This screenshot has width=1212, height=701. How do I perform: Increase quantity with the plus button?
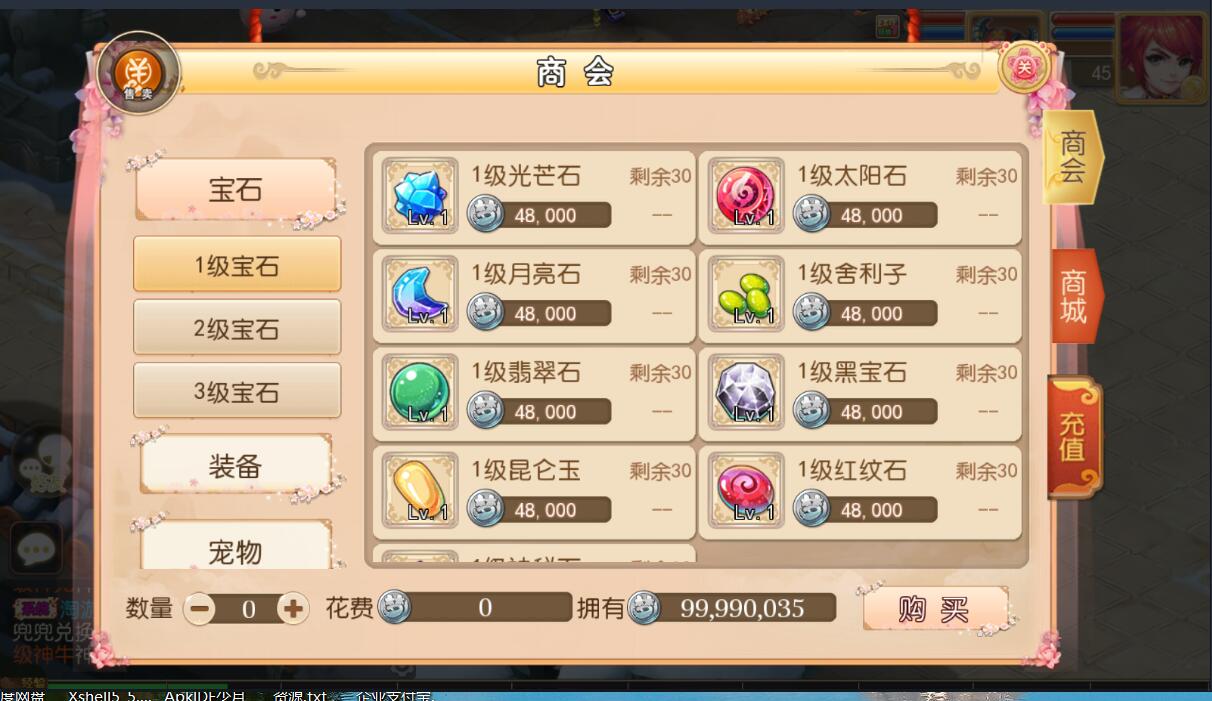coord(293,608)
